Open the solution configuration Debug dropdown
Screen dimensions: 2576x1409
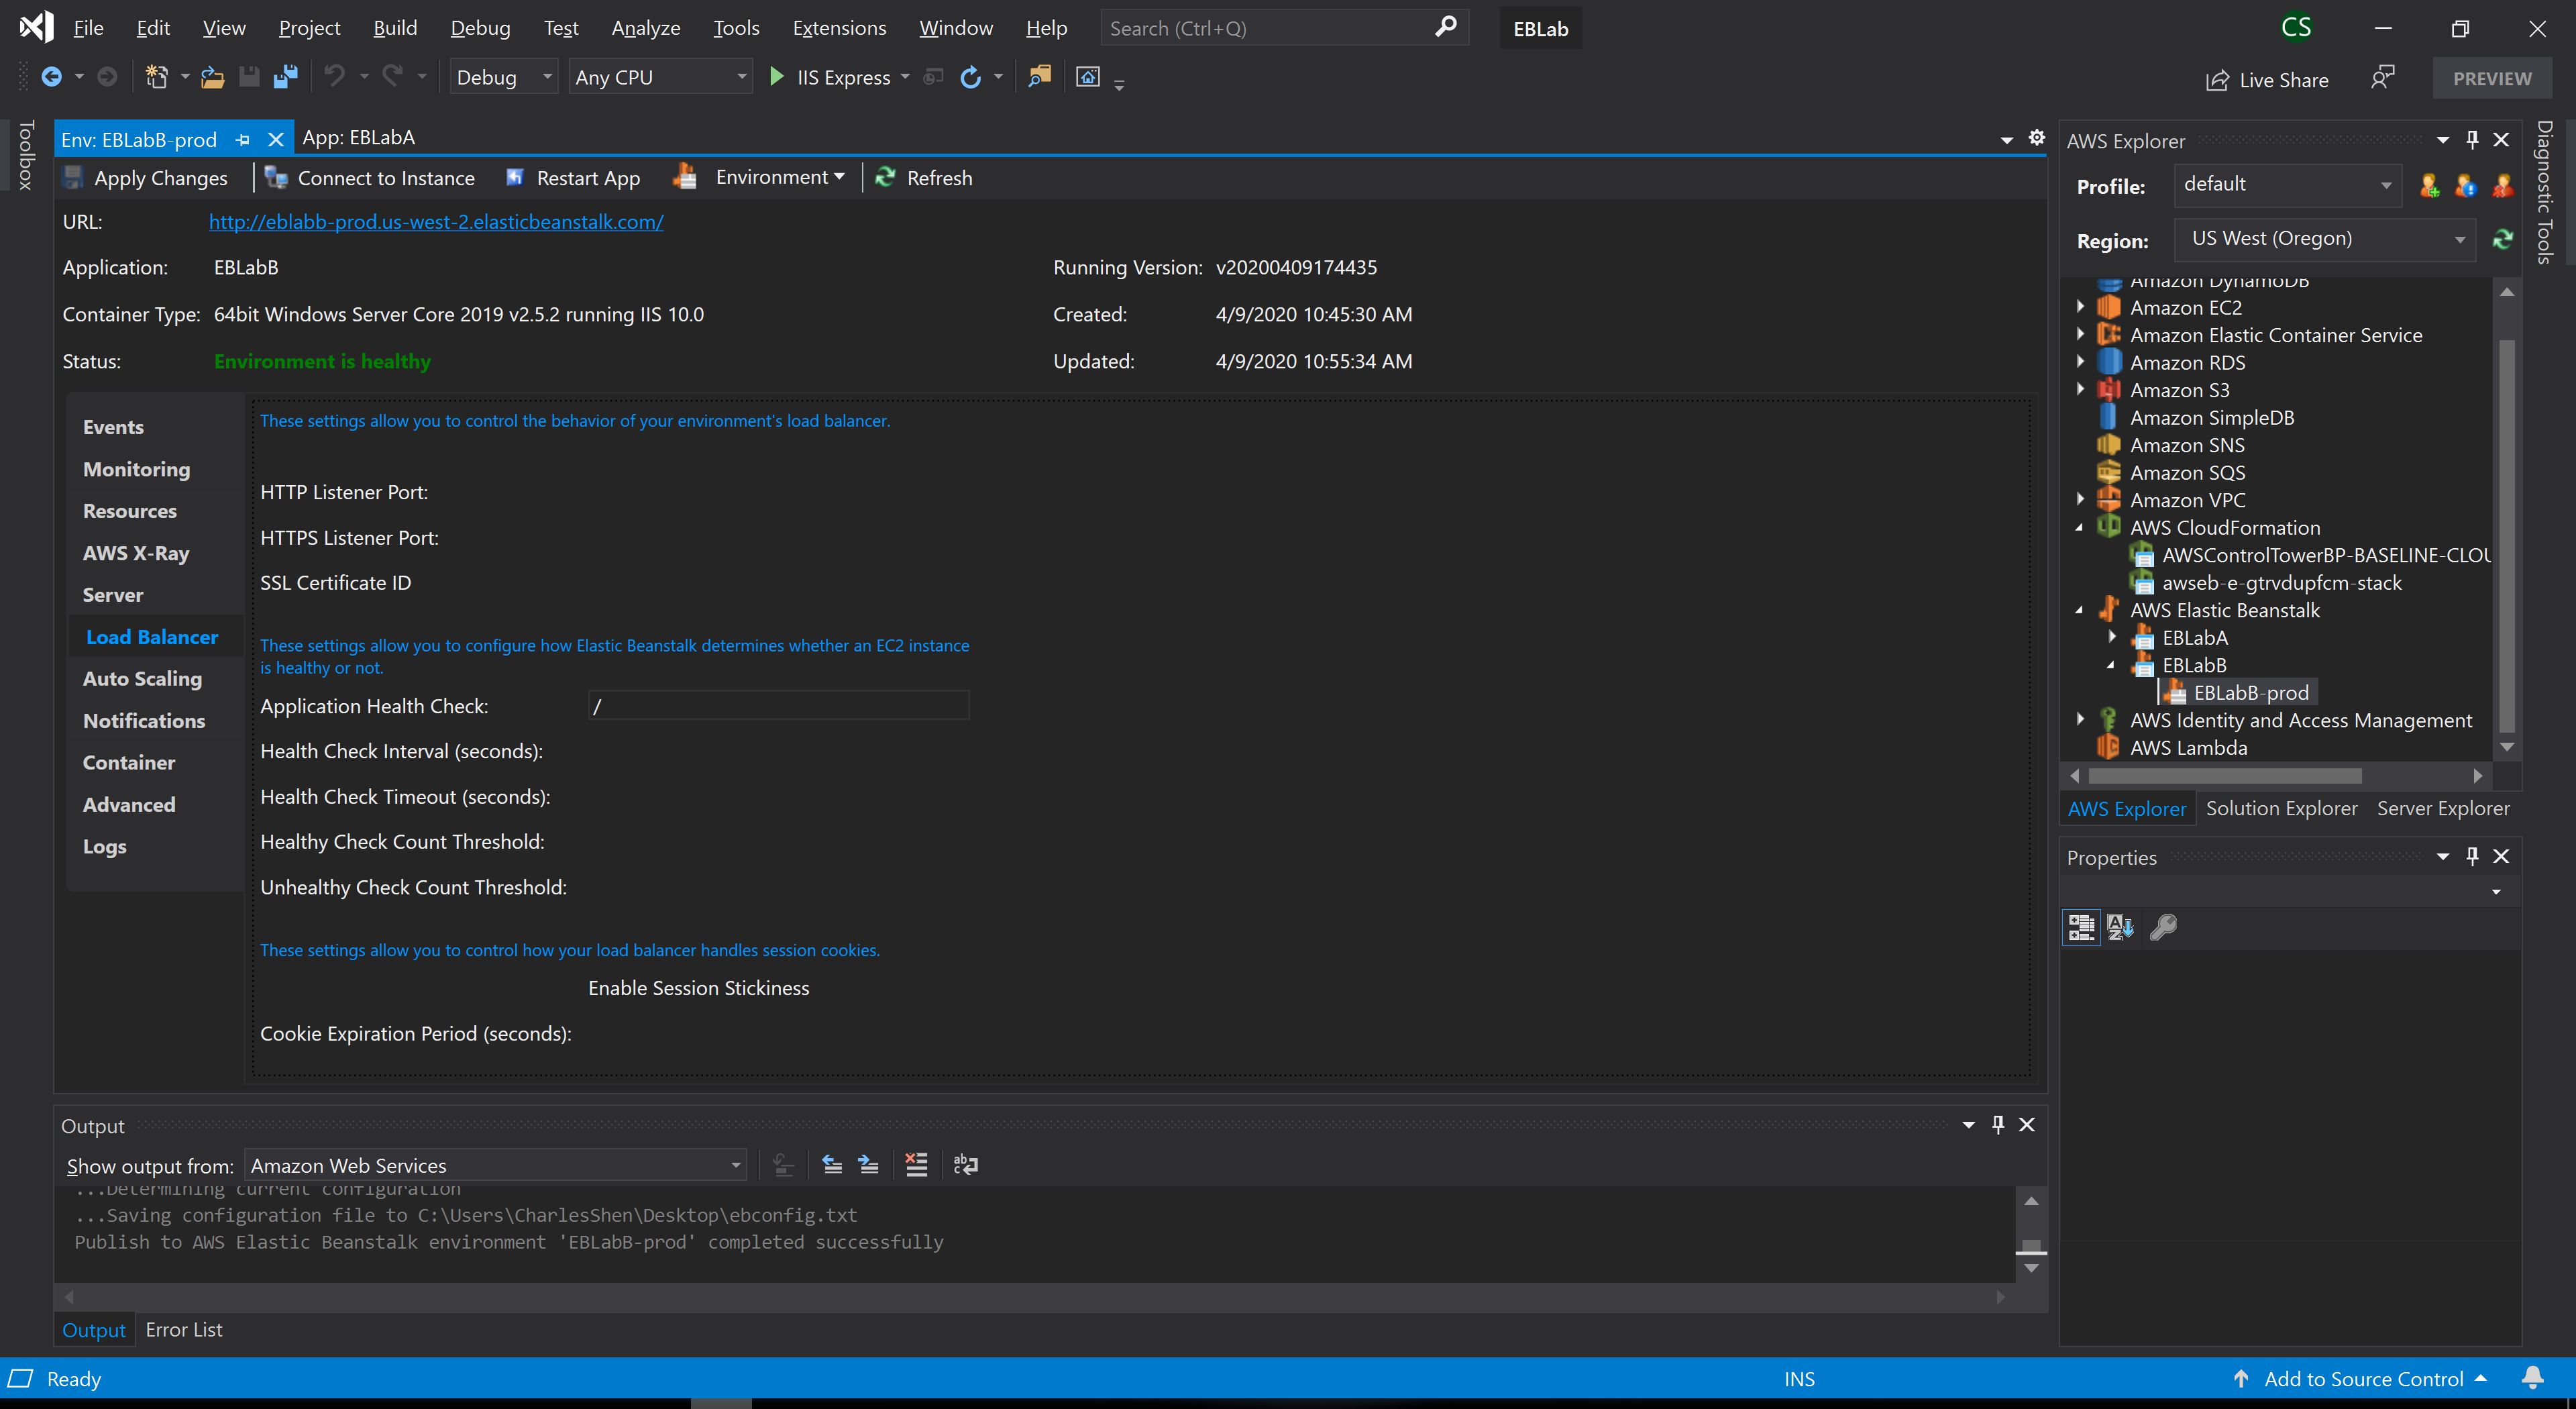pyautogui.click(x=503, y=77)
